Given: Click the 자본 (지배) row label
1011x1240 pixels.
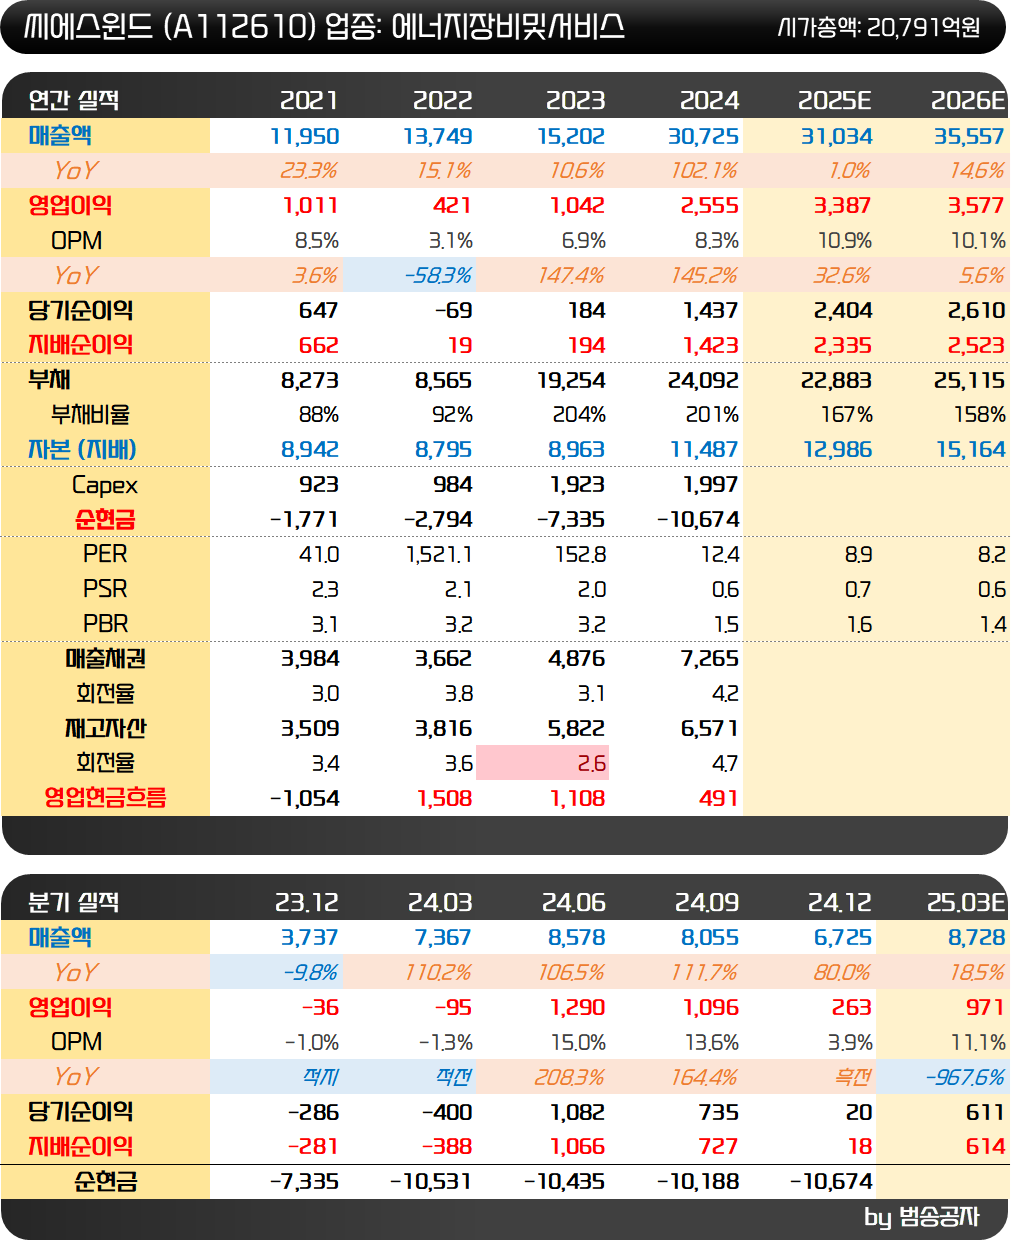Looking at the screenshot, I should click(82, 449).
